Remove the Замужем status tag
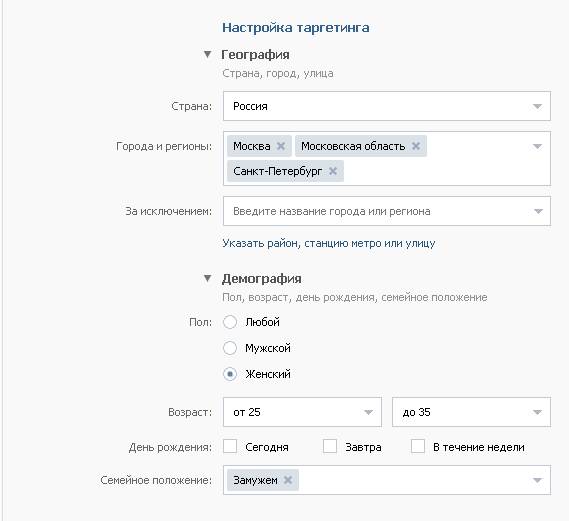 pyautogui.click(x=288, y=480)
